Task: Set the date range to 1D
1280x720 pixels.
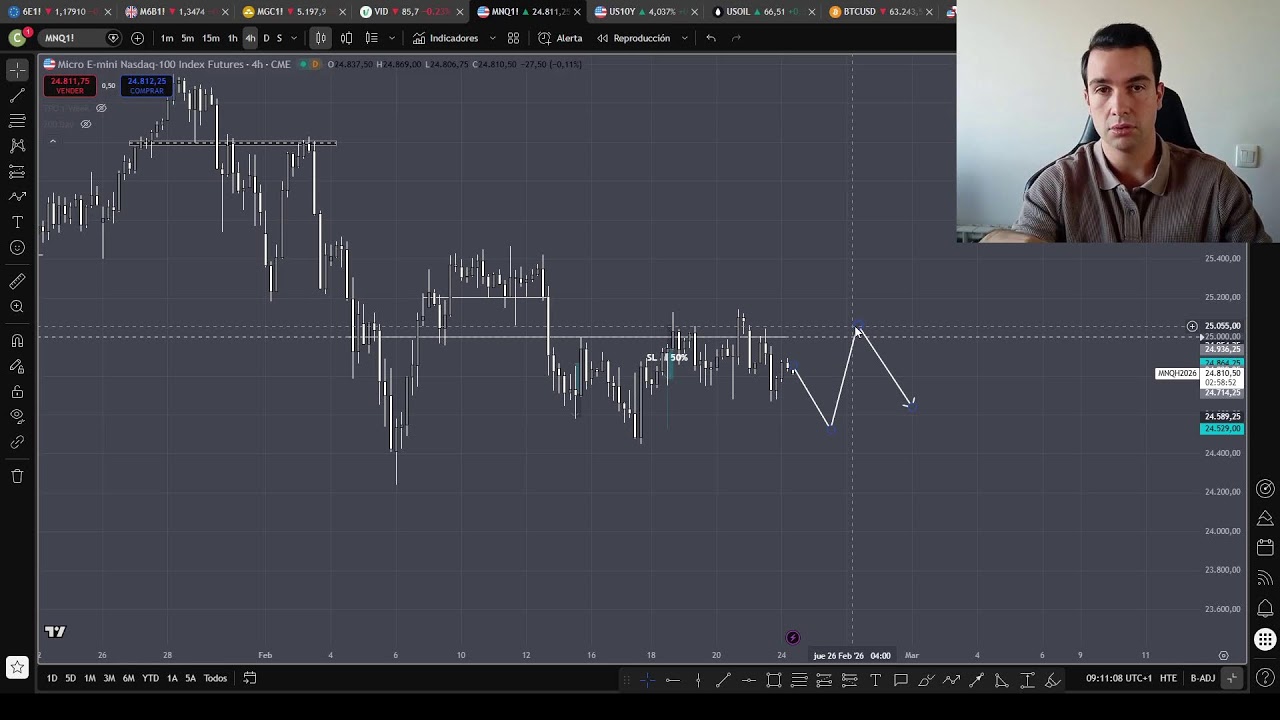Action: 52,678
